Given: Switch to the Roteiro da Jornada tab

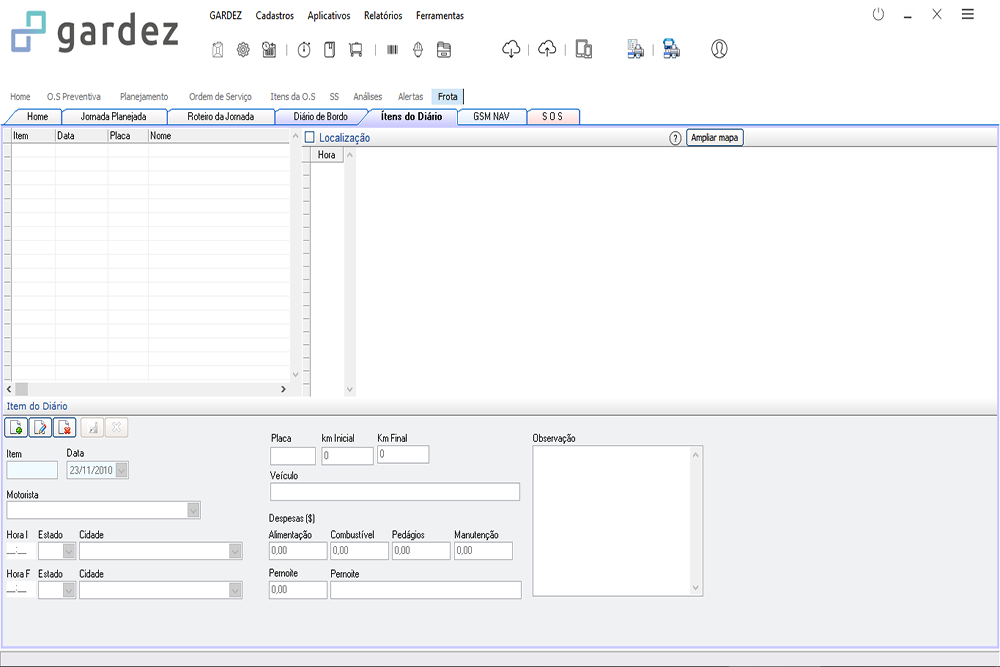Looking at the screenshot, I should click(221, 117).
